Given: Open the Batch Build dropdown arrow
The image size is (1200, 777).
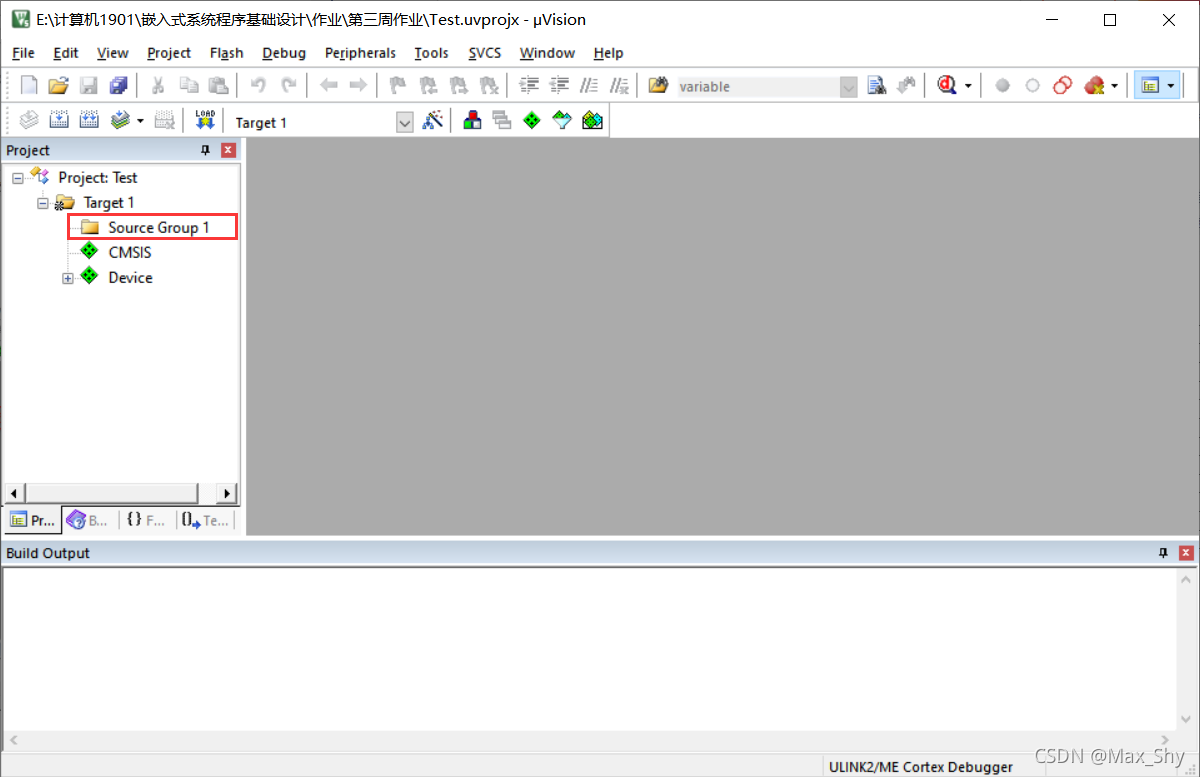Looking at the screenshot, I should pos(140,121).
